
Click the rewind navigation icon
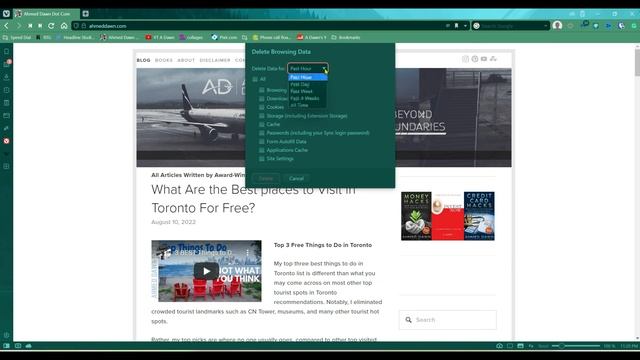(30, 26)
